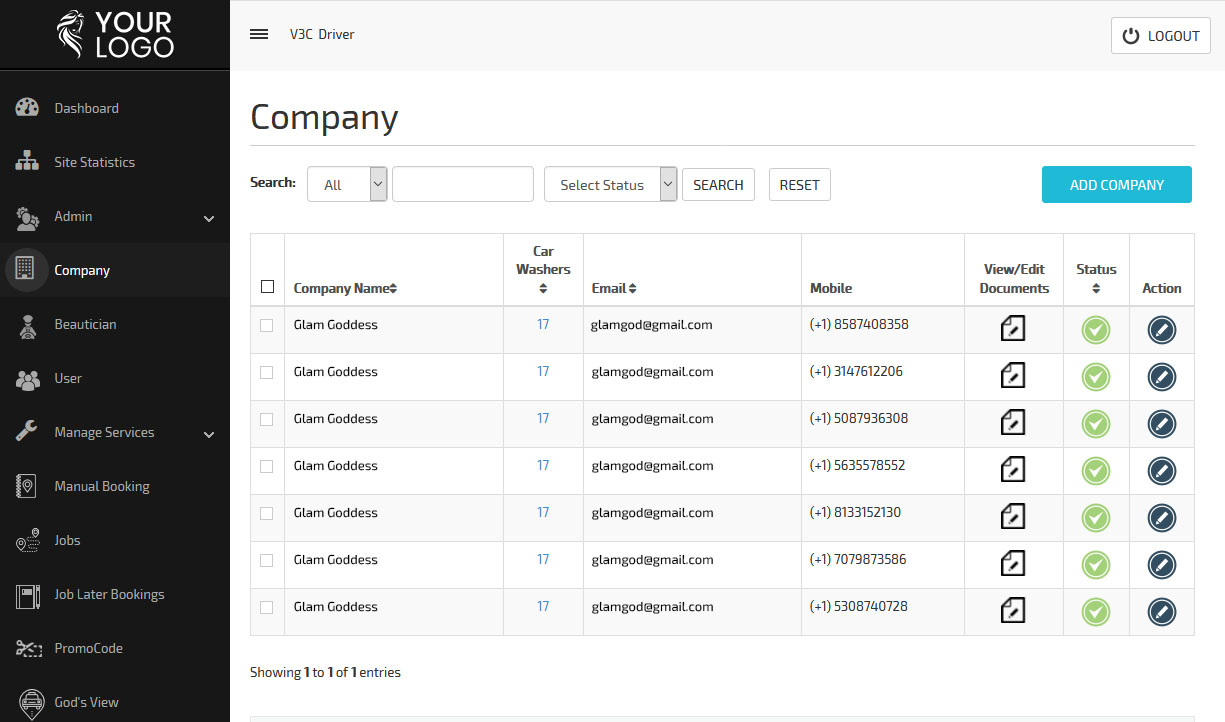This screenshot has width=1225, height=722.
Task: Edit the company with mobile 8587408358
Action: pyautogui.click(x=1162, y=330)
